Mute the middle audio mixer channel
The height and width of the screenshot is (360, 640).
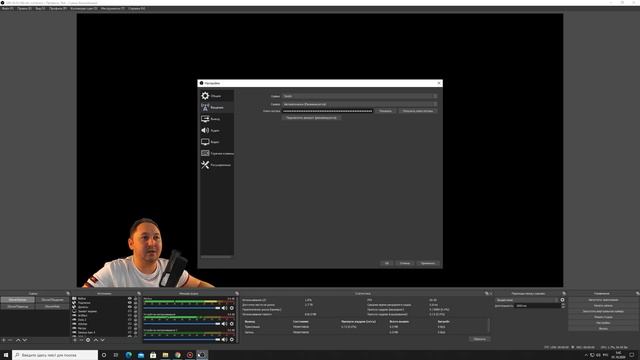coord(224,324)
